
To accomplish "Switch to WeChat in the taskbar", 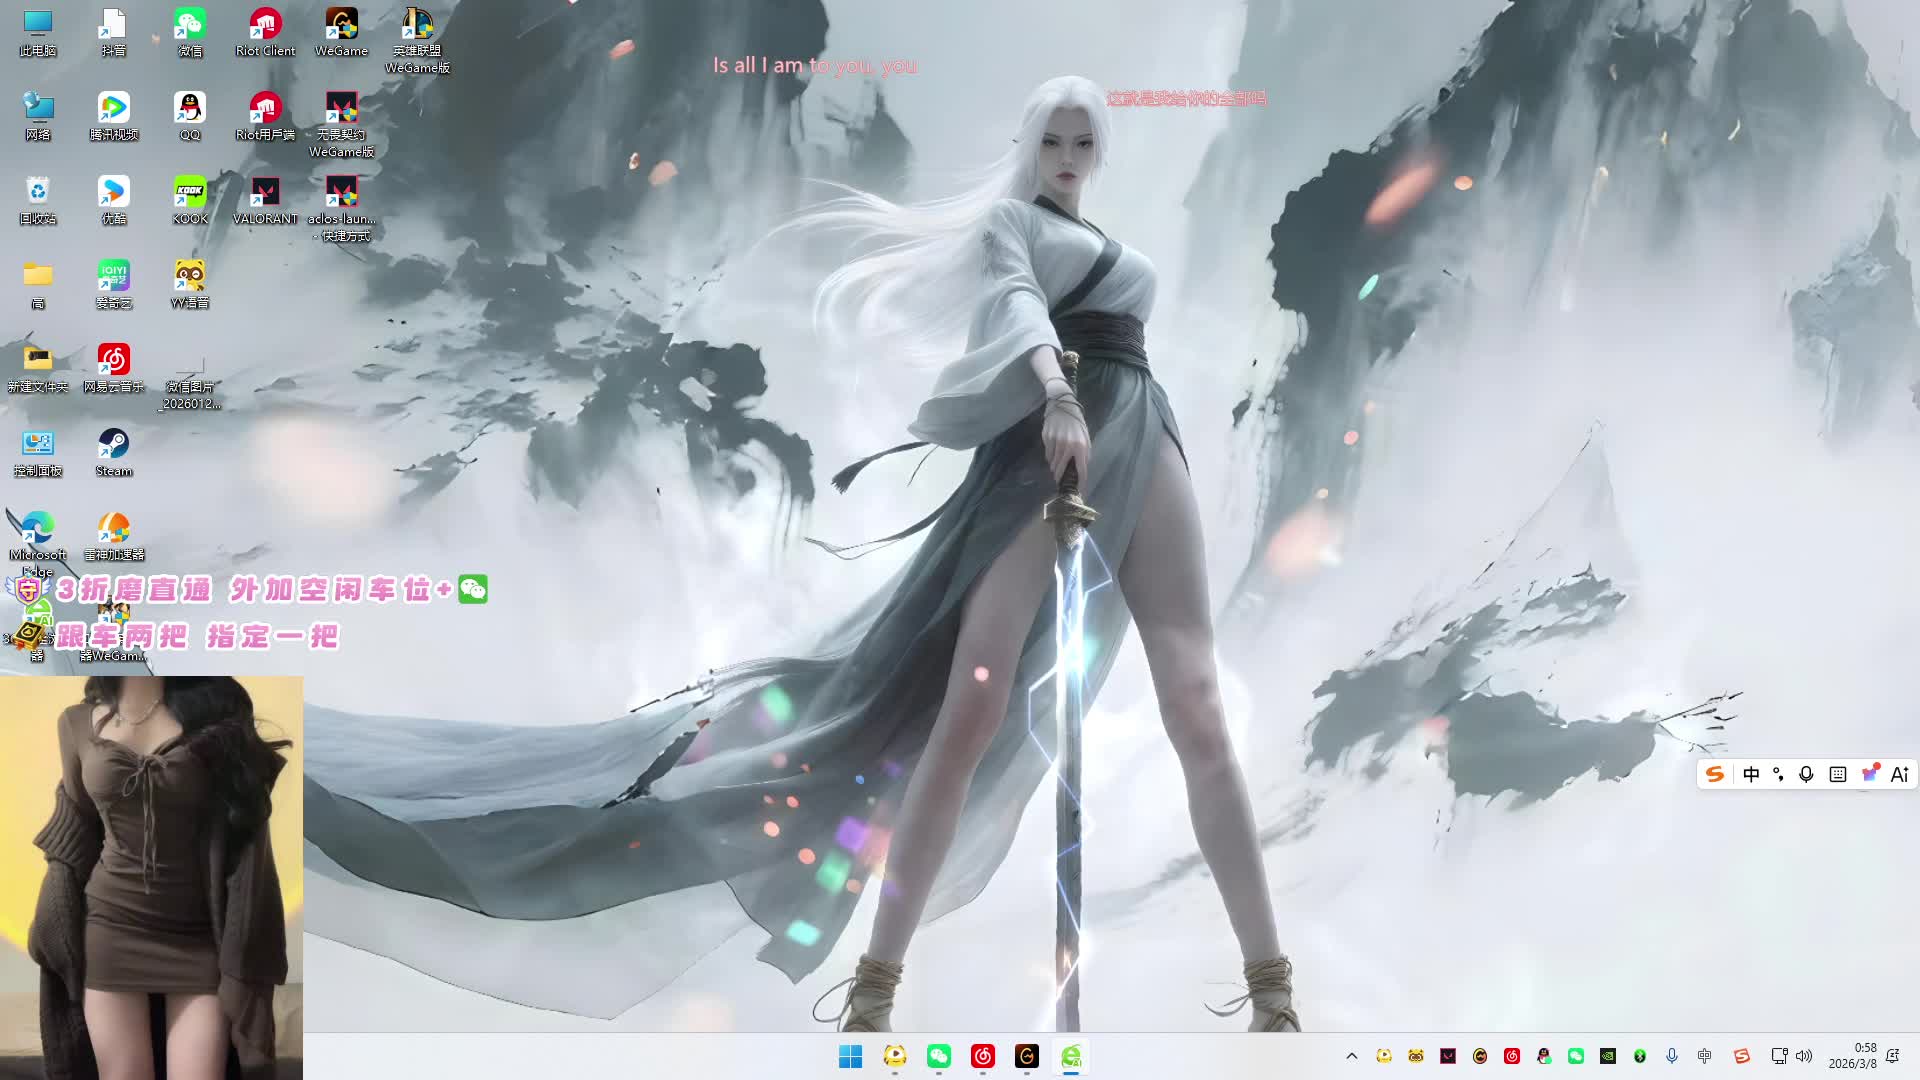I will click(938, 1056).
